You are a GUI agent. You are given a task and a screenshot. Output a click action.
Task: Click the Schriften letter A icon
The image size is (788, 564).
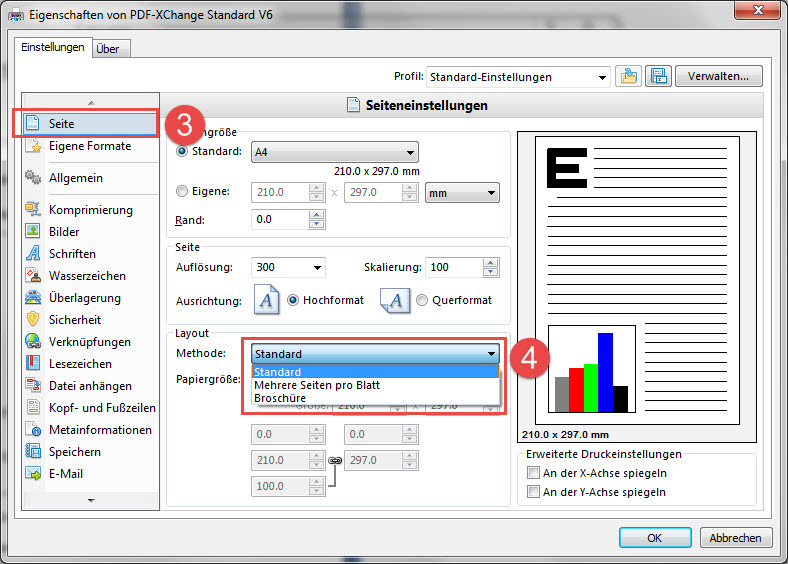coord(33,253)
